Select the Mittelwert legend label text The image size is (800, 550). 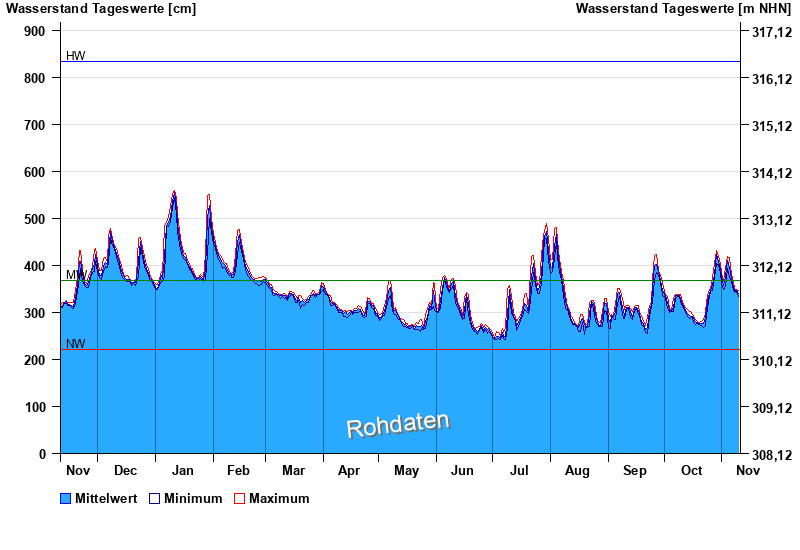[106, 498]
